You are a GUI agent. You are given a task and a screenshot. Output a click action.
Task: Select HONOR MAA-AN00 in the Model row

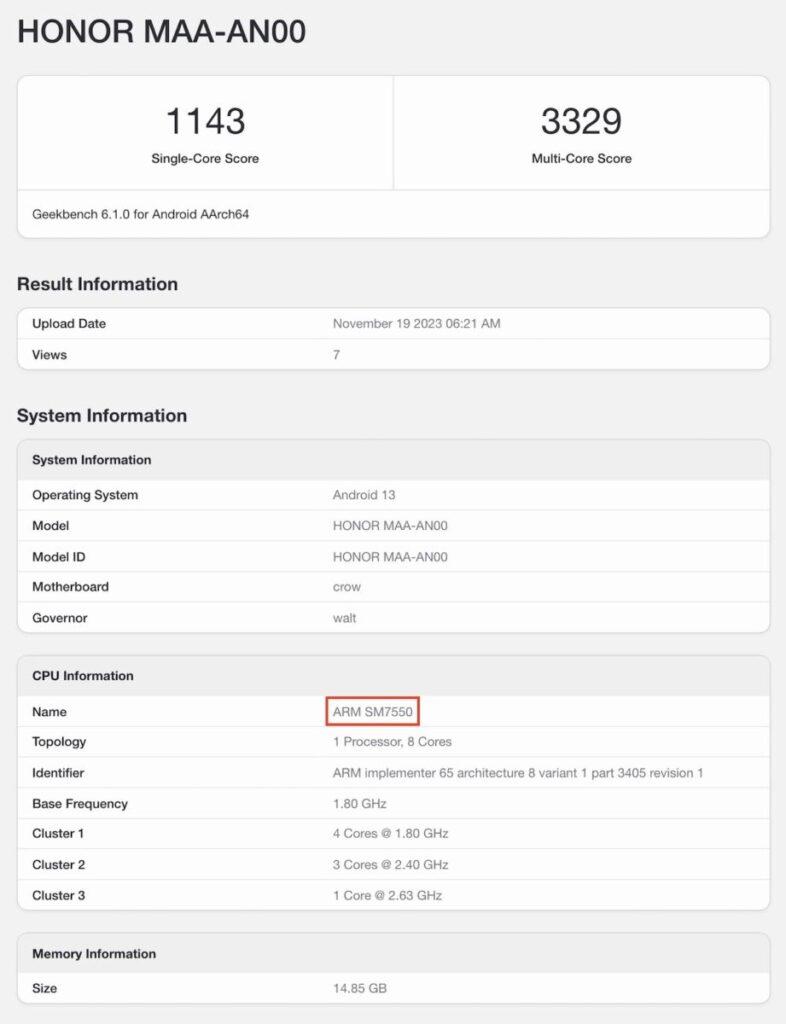pos(390,526)
